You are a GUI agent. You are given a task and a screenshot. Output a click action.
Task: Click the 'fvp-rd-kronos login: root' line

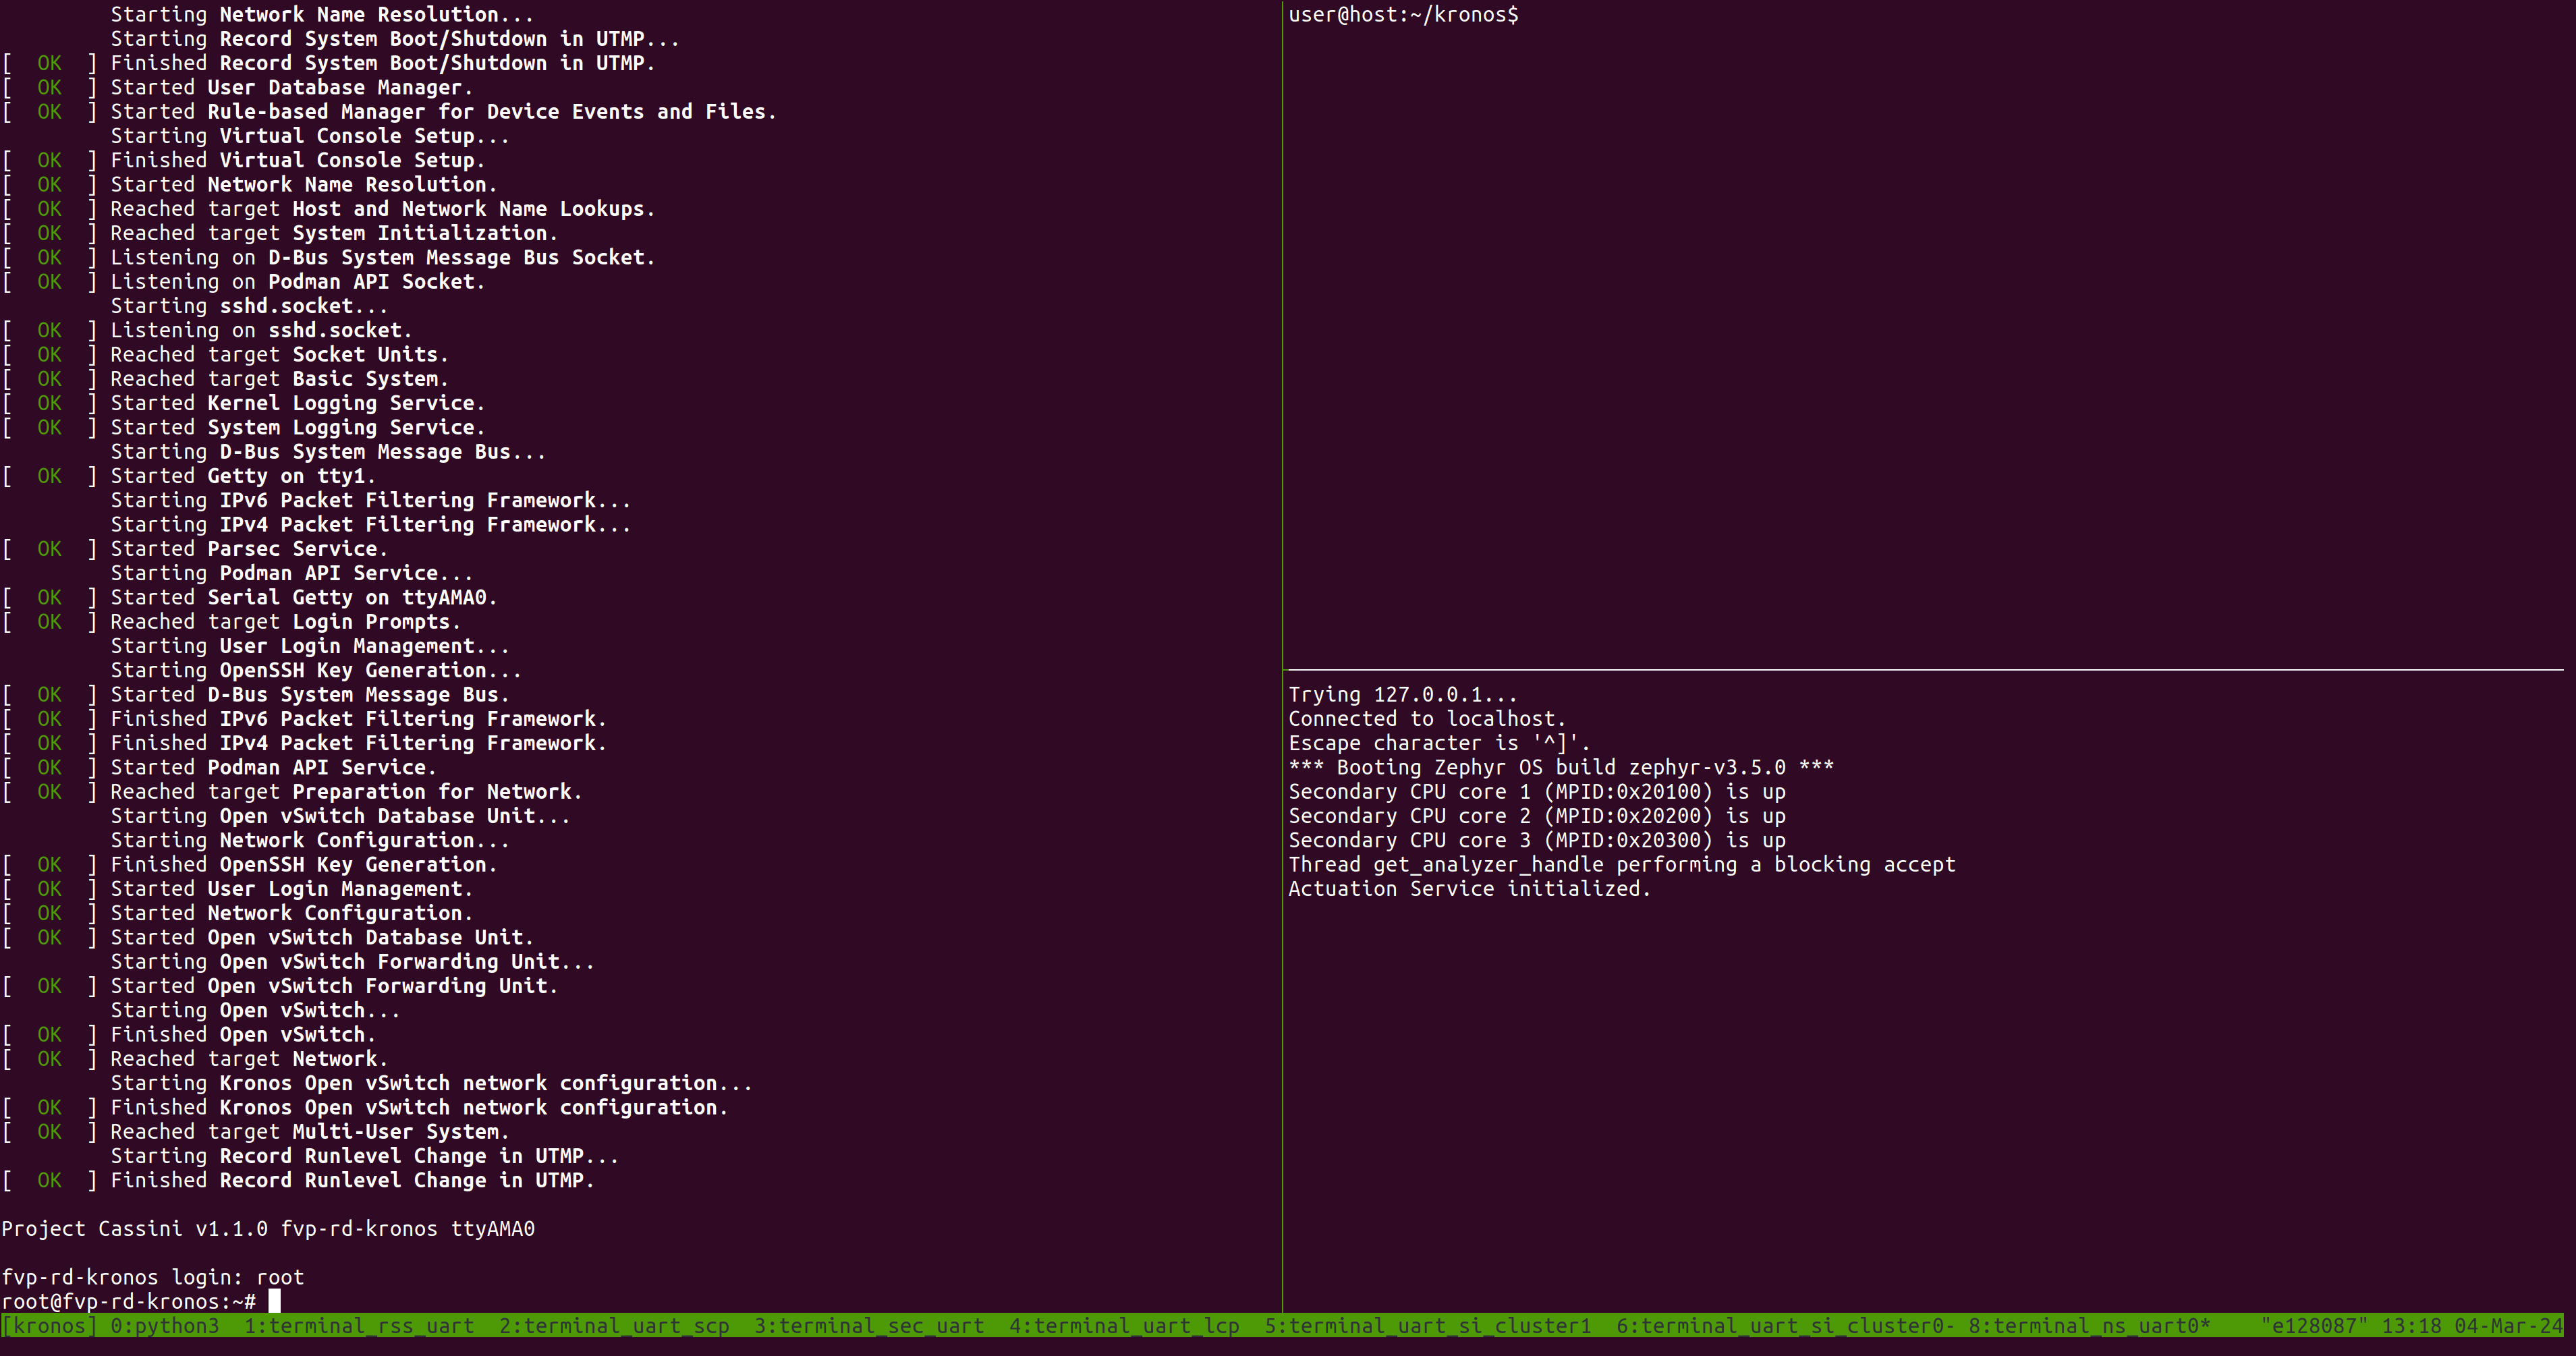(x=153, y=1277)
